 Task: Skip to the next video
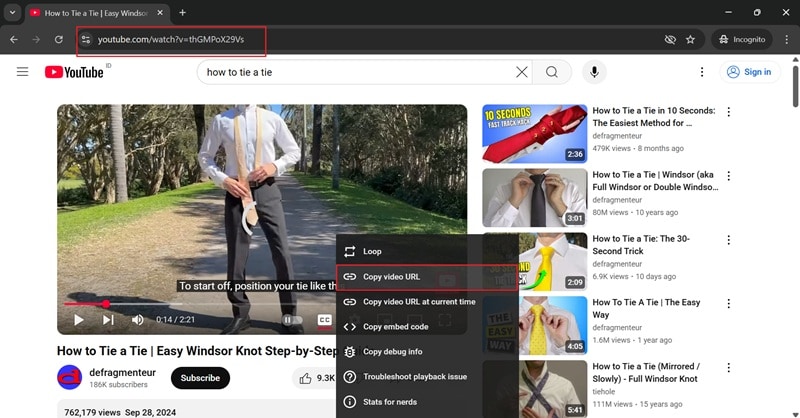108,319
